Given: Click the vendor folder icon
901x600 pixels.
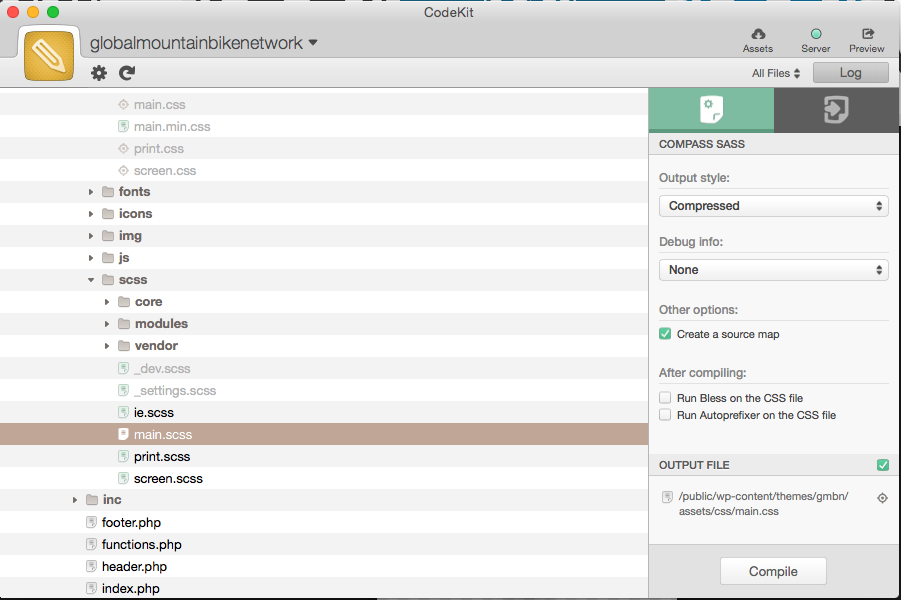Looking at the screenshot, I should coord(124,345).
